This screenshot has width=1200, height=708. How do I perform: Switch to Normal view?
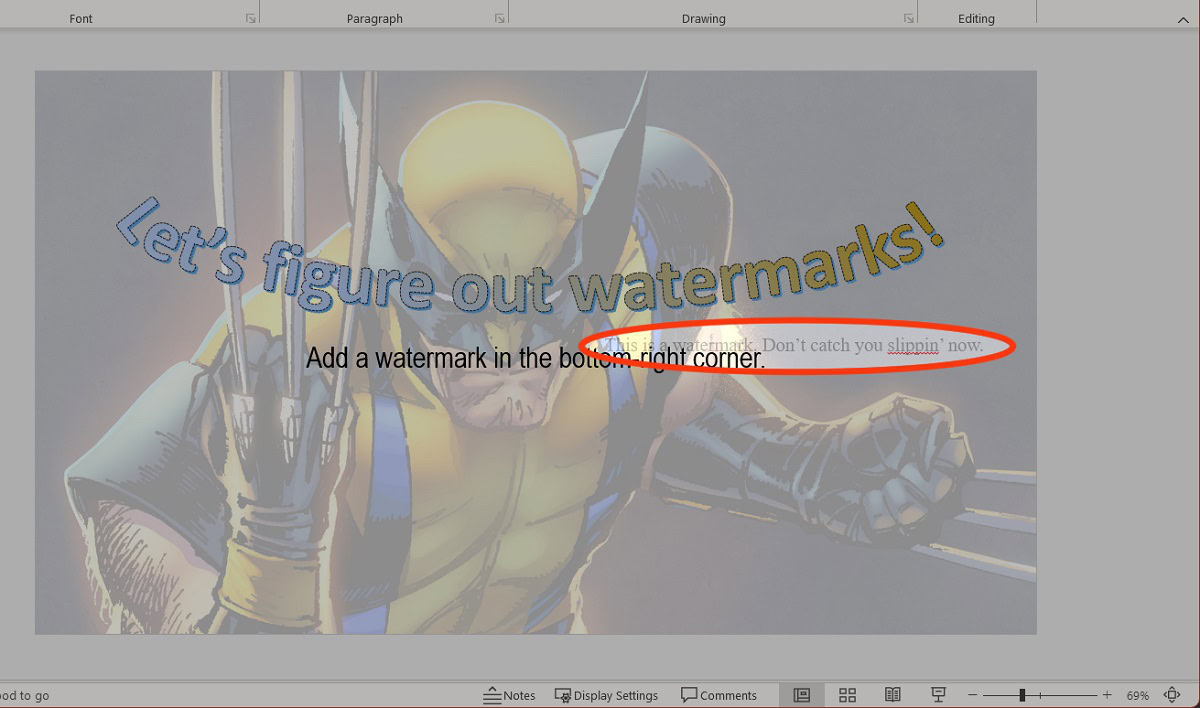tap(801, 695)
